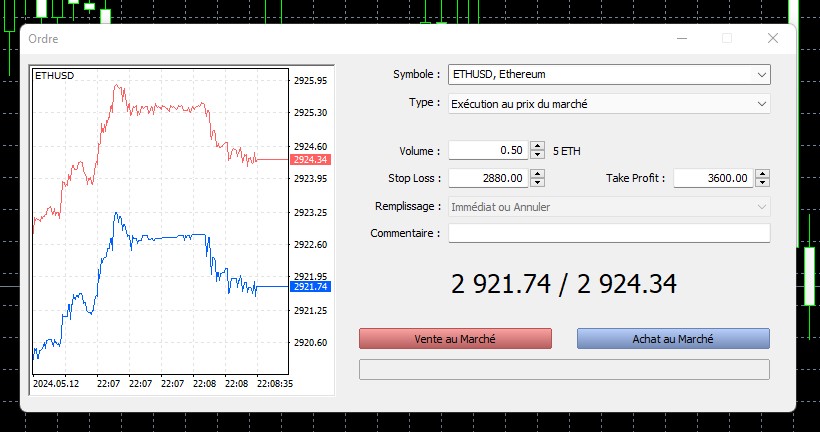Decrease Take Profit with the down arrow
The image size is (820, 432).
[762, 182]
